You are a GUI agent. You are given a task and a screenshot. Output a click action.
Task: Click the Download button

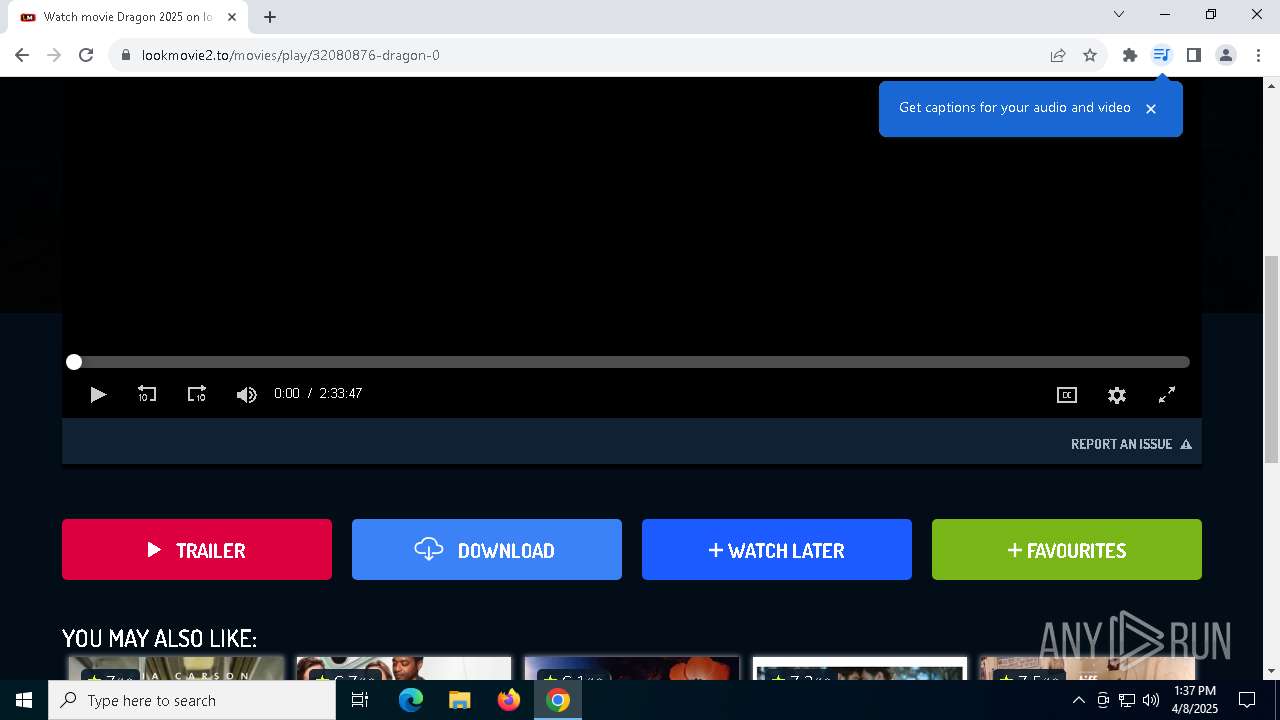(487, 549)
